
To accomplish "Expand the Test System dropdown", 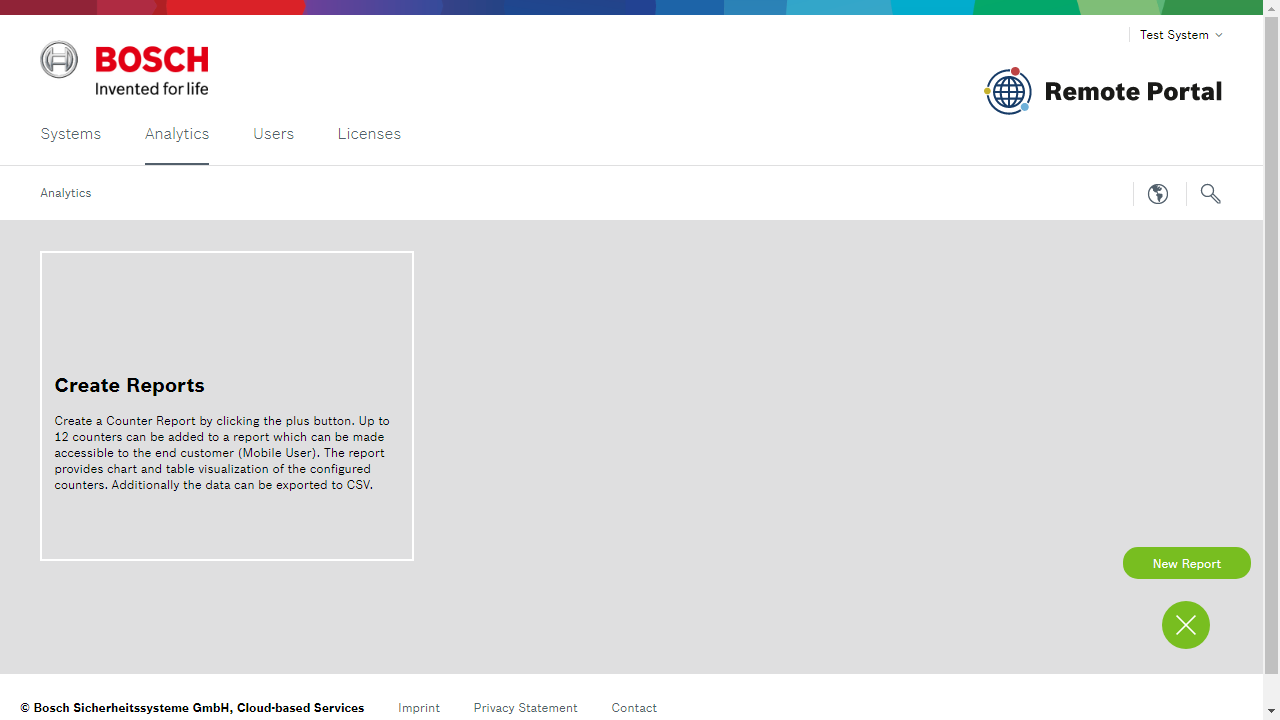I will click(1181, 35).
